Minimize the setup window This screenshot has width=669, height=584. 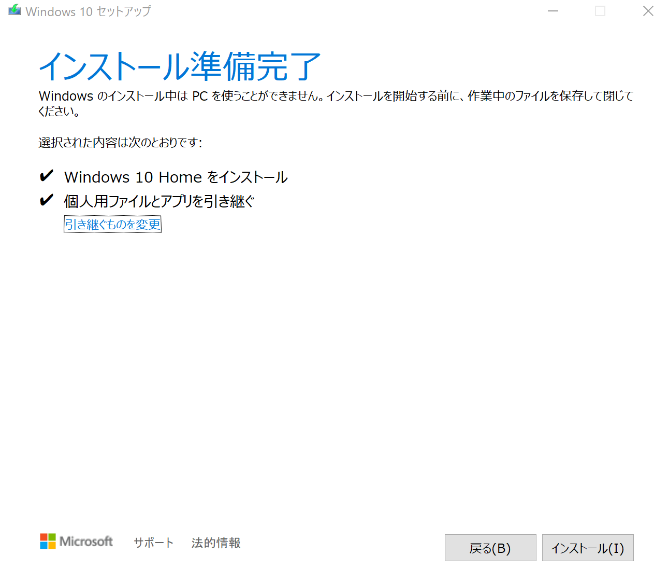tap(553, 11)
